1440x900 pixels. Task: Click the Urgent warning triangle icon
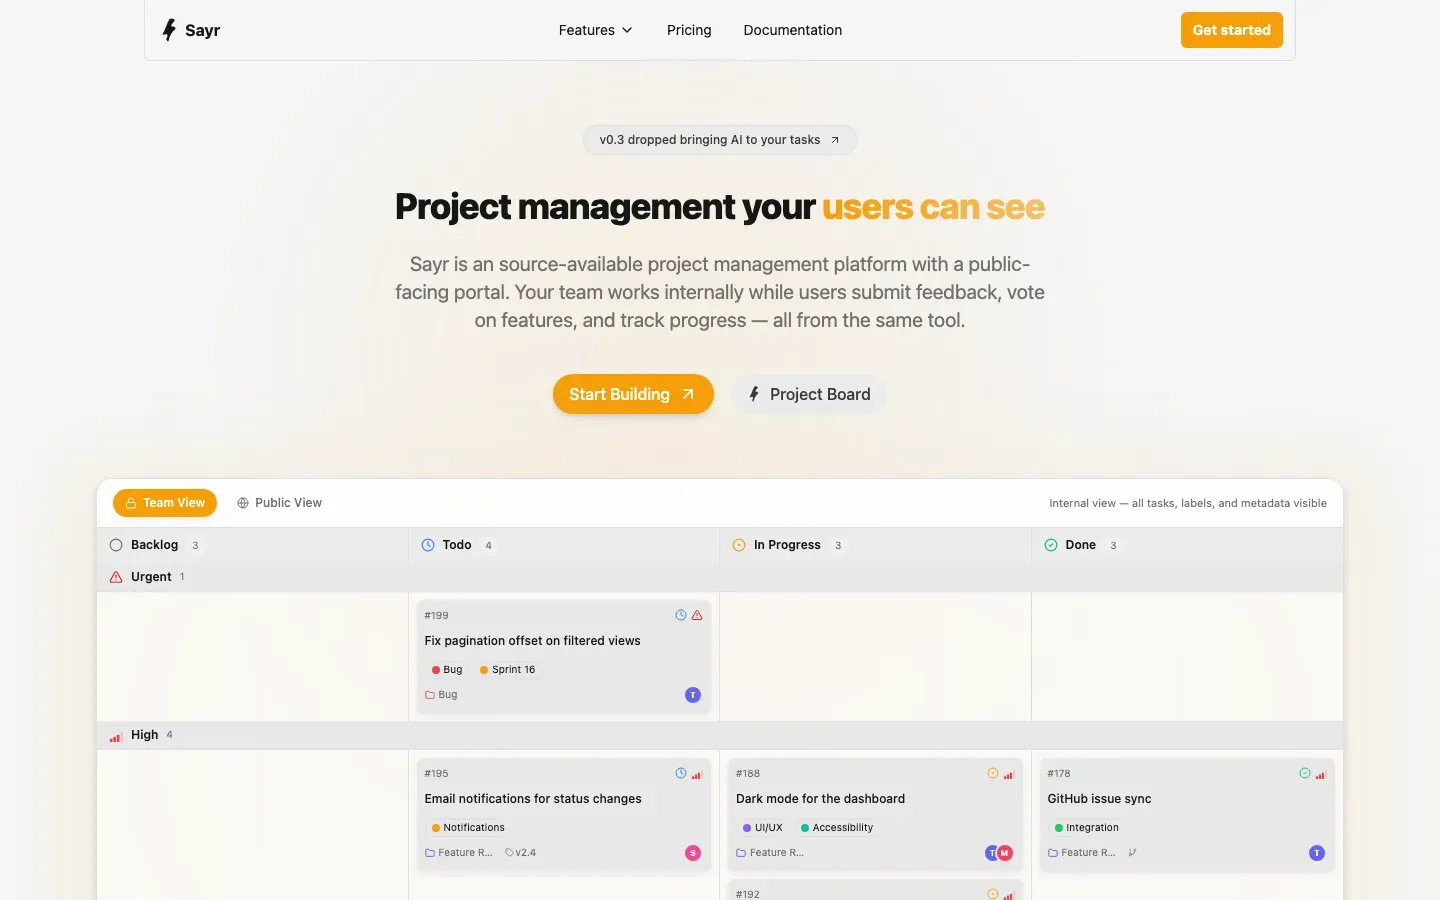(x=116, y=577)
